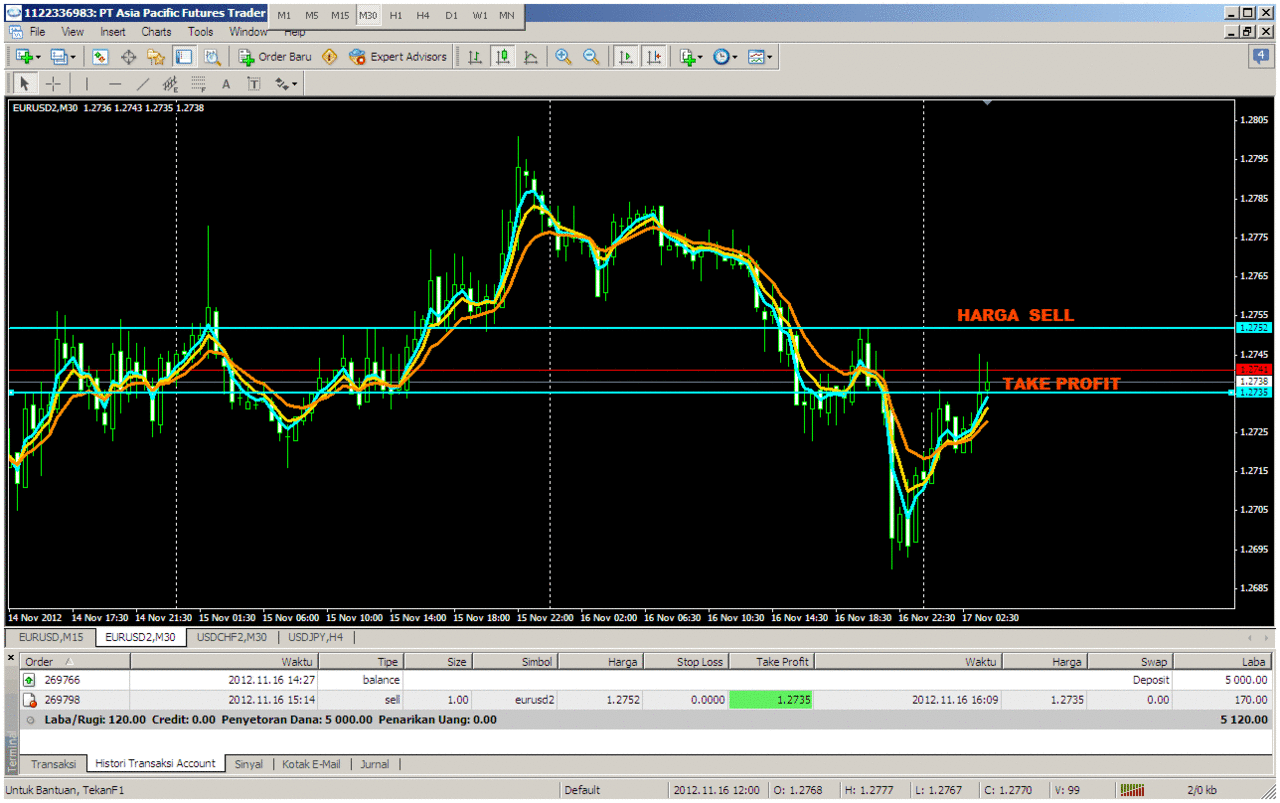This screenshot has width=1280, height=803.
Task: Select the arrows objects icon
Action: point(281,84)
